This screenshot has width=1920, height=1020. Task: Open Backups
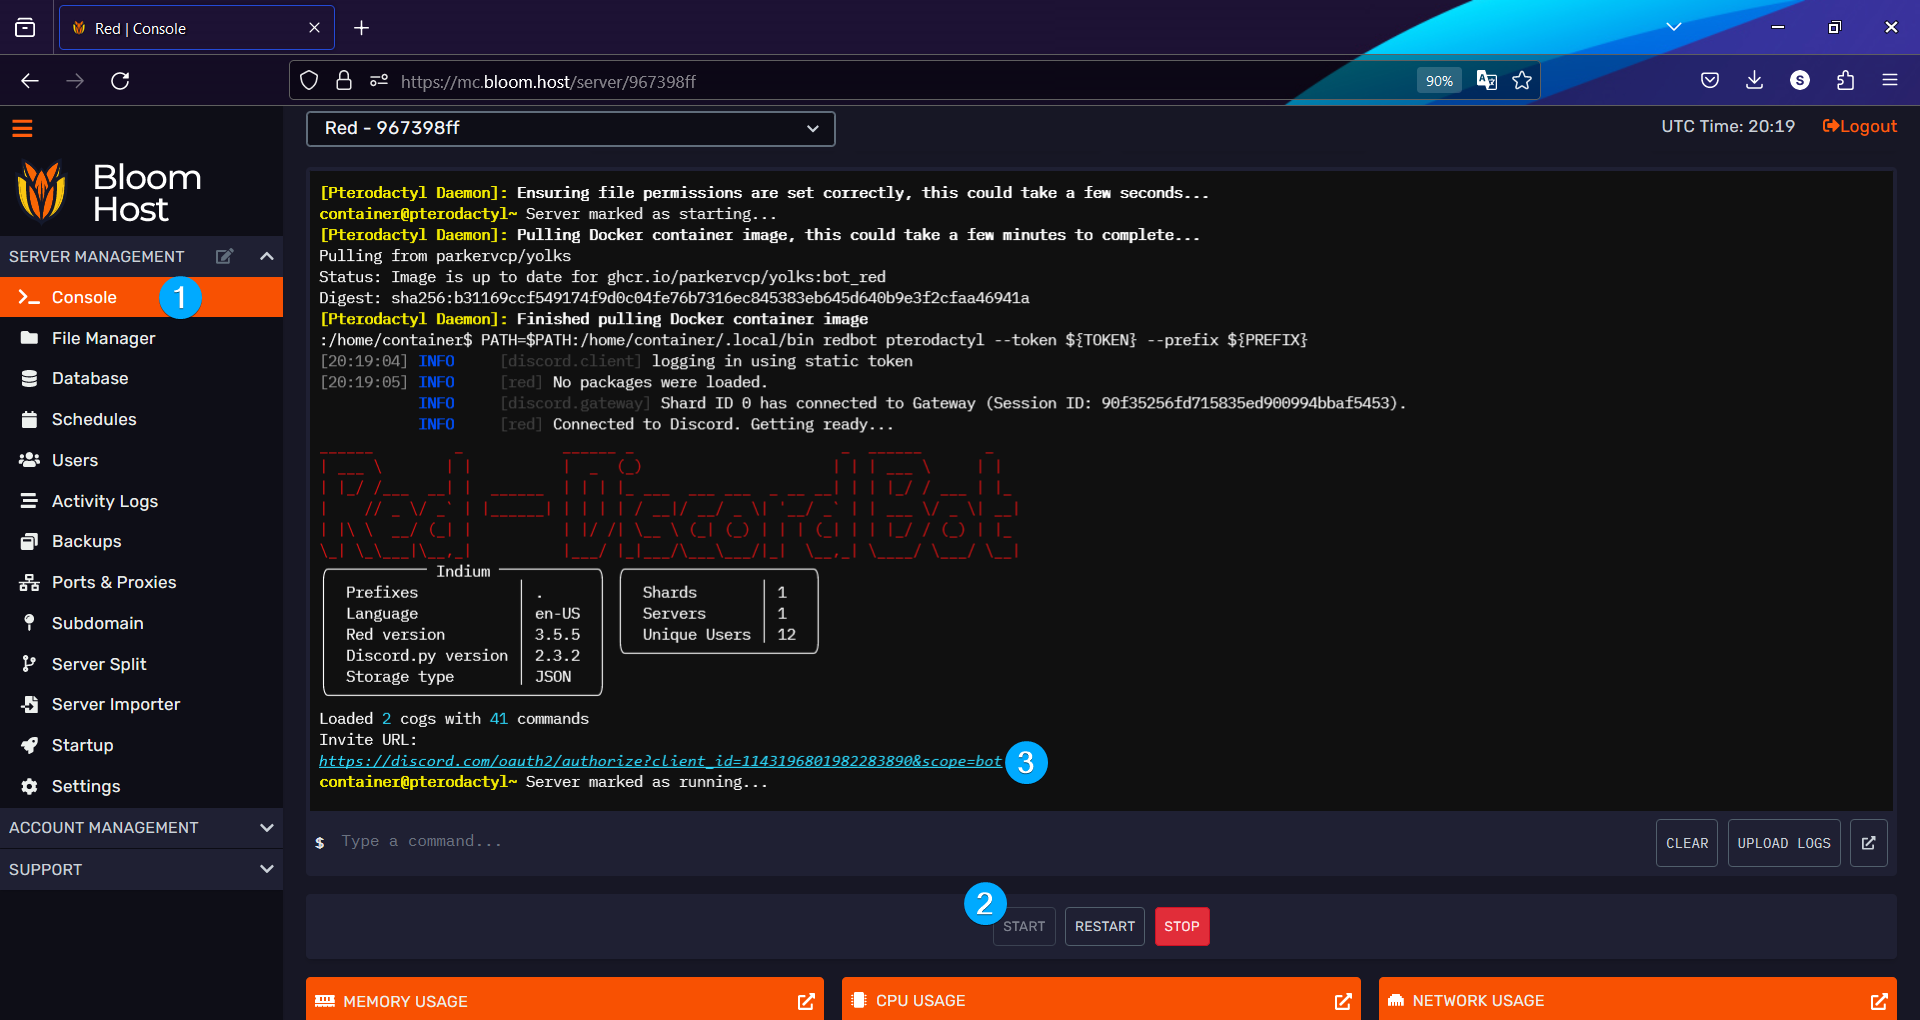pos(141,541)
